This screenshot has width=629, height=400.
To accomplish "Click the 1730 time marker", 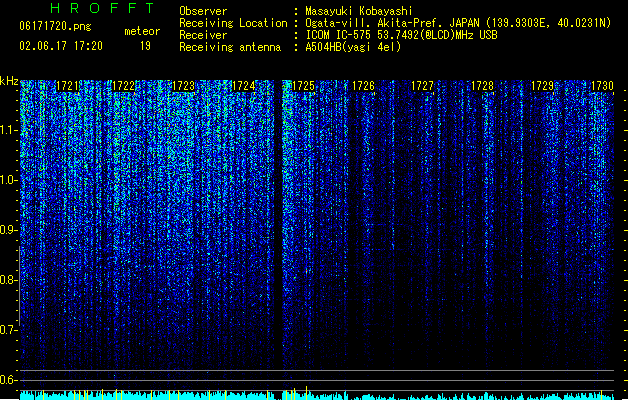I will tap(602, 86).
